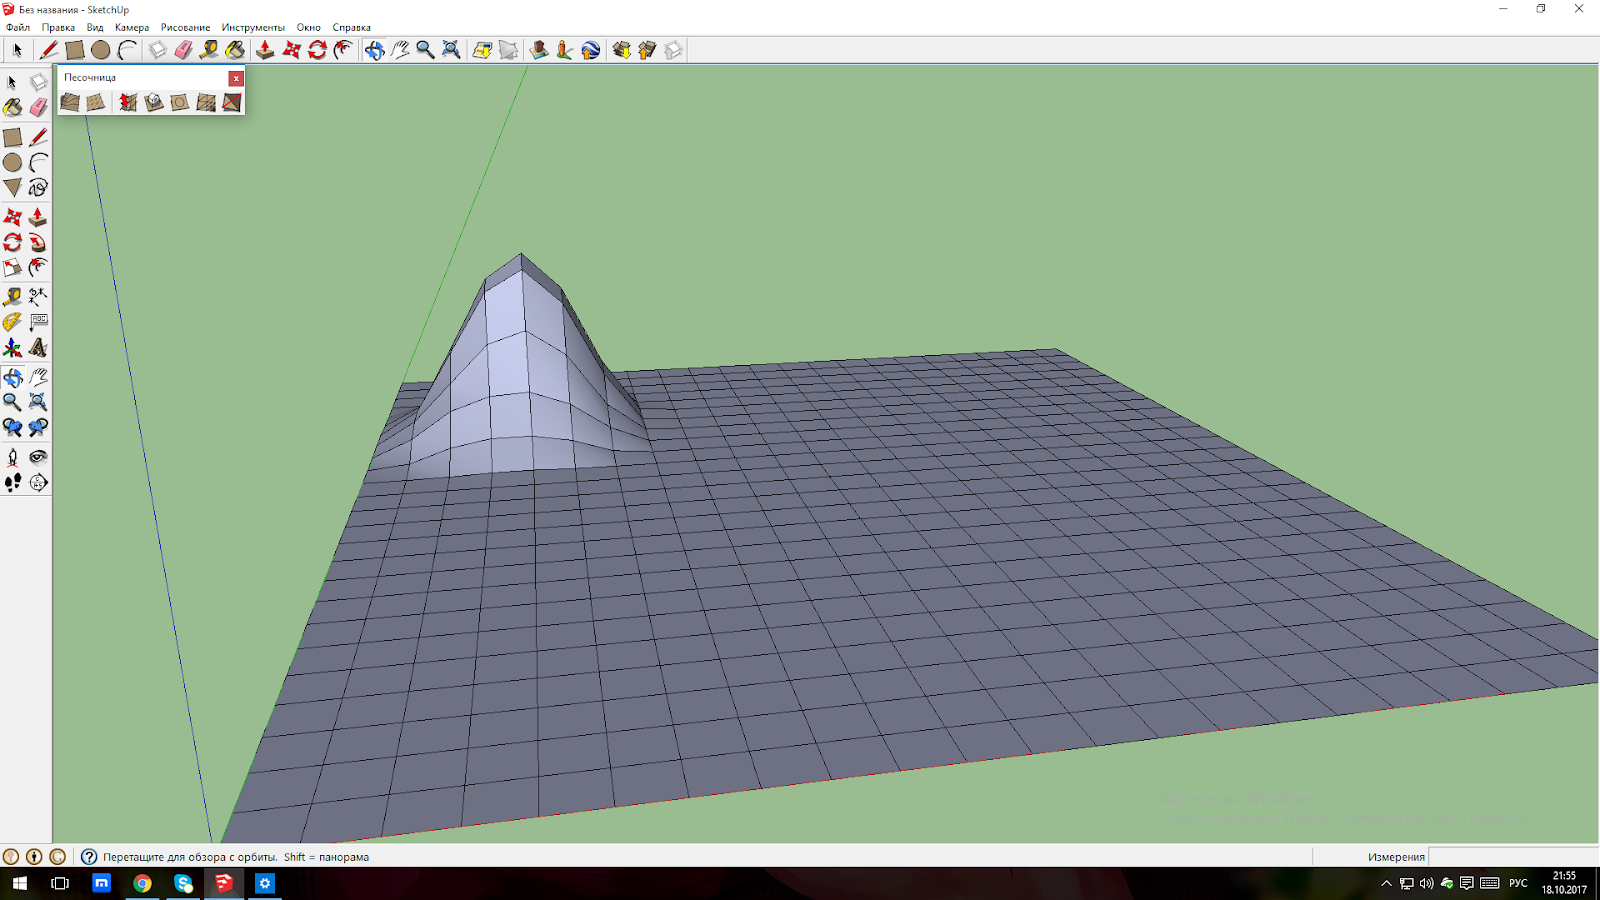
Task: Activate the Smoove sandbox tool
Action: click(128, 102)
